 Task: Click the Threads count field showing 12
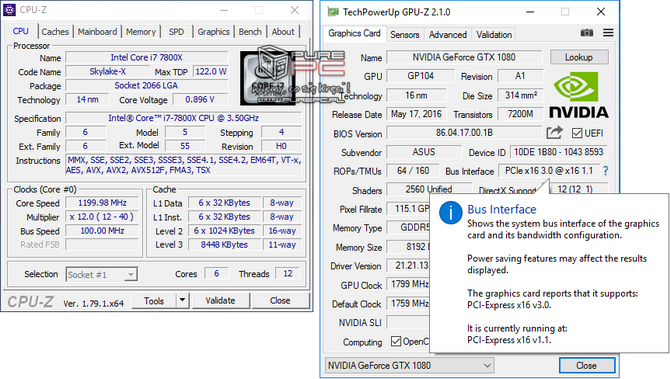point(288,274)
